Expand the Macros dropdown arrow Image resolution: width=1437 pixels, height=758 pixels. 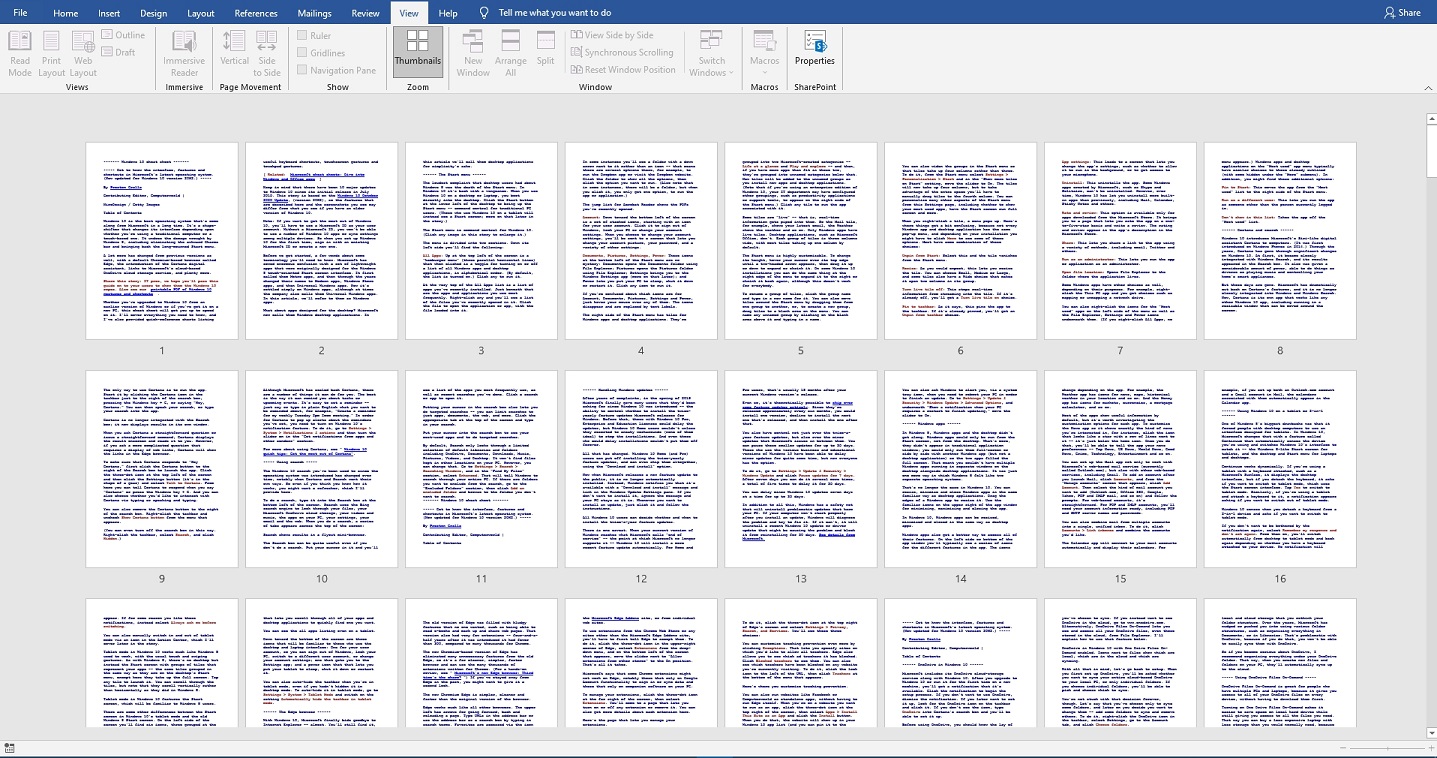[764, 73]
